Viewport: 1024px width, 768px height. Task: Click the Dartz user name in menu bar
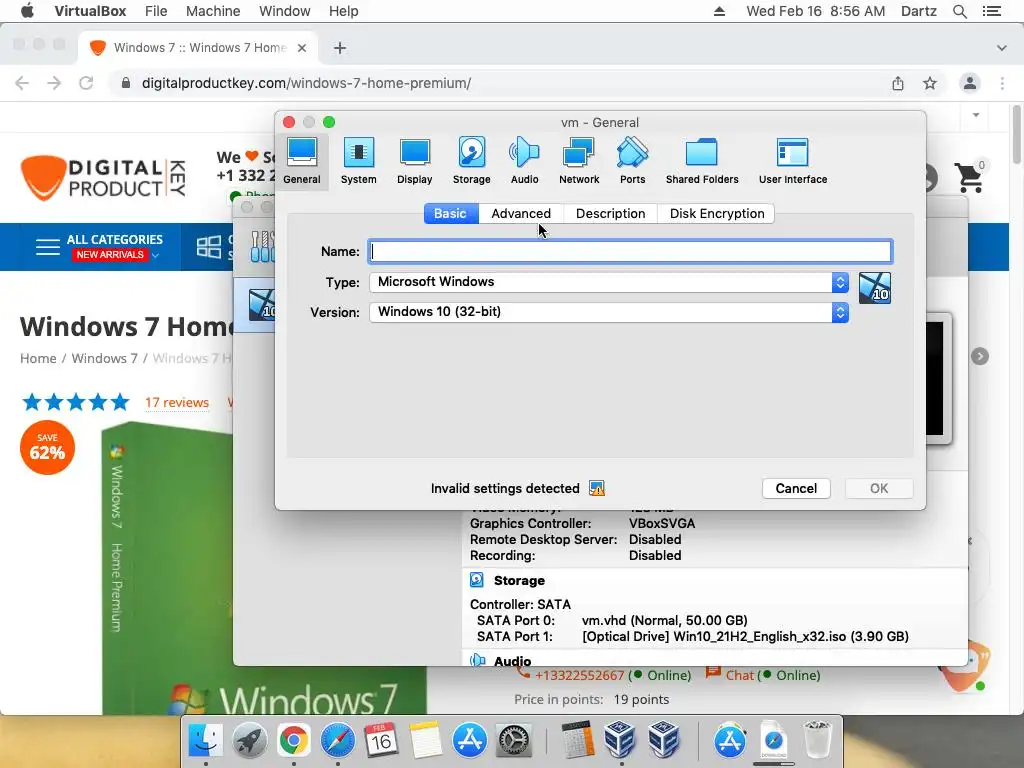click(x=918, y=11)
